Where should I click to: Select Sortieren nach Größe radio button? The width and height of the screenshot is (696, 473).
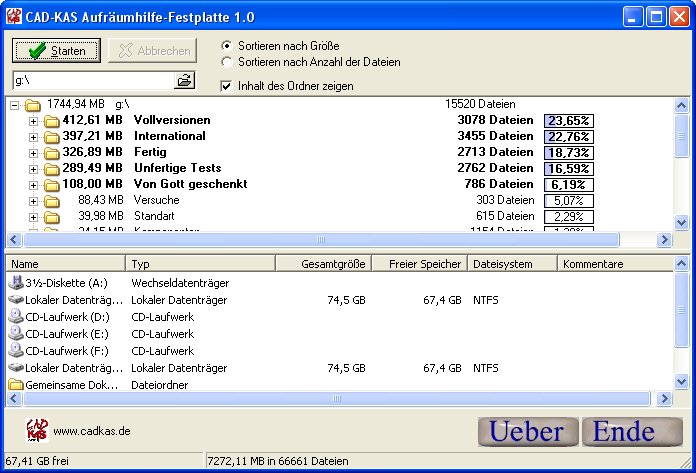(226, 46)
